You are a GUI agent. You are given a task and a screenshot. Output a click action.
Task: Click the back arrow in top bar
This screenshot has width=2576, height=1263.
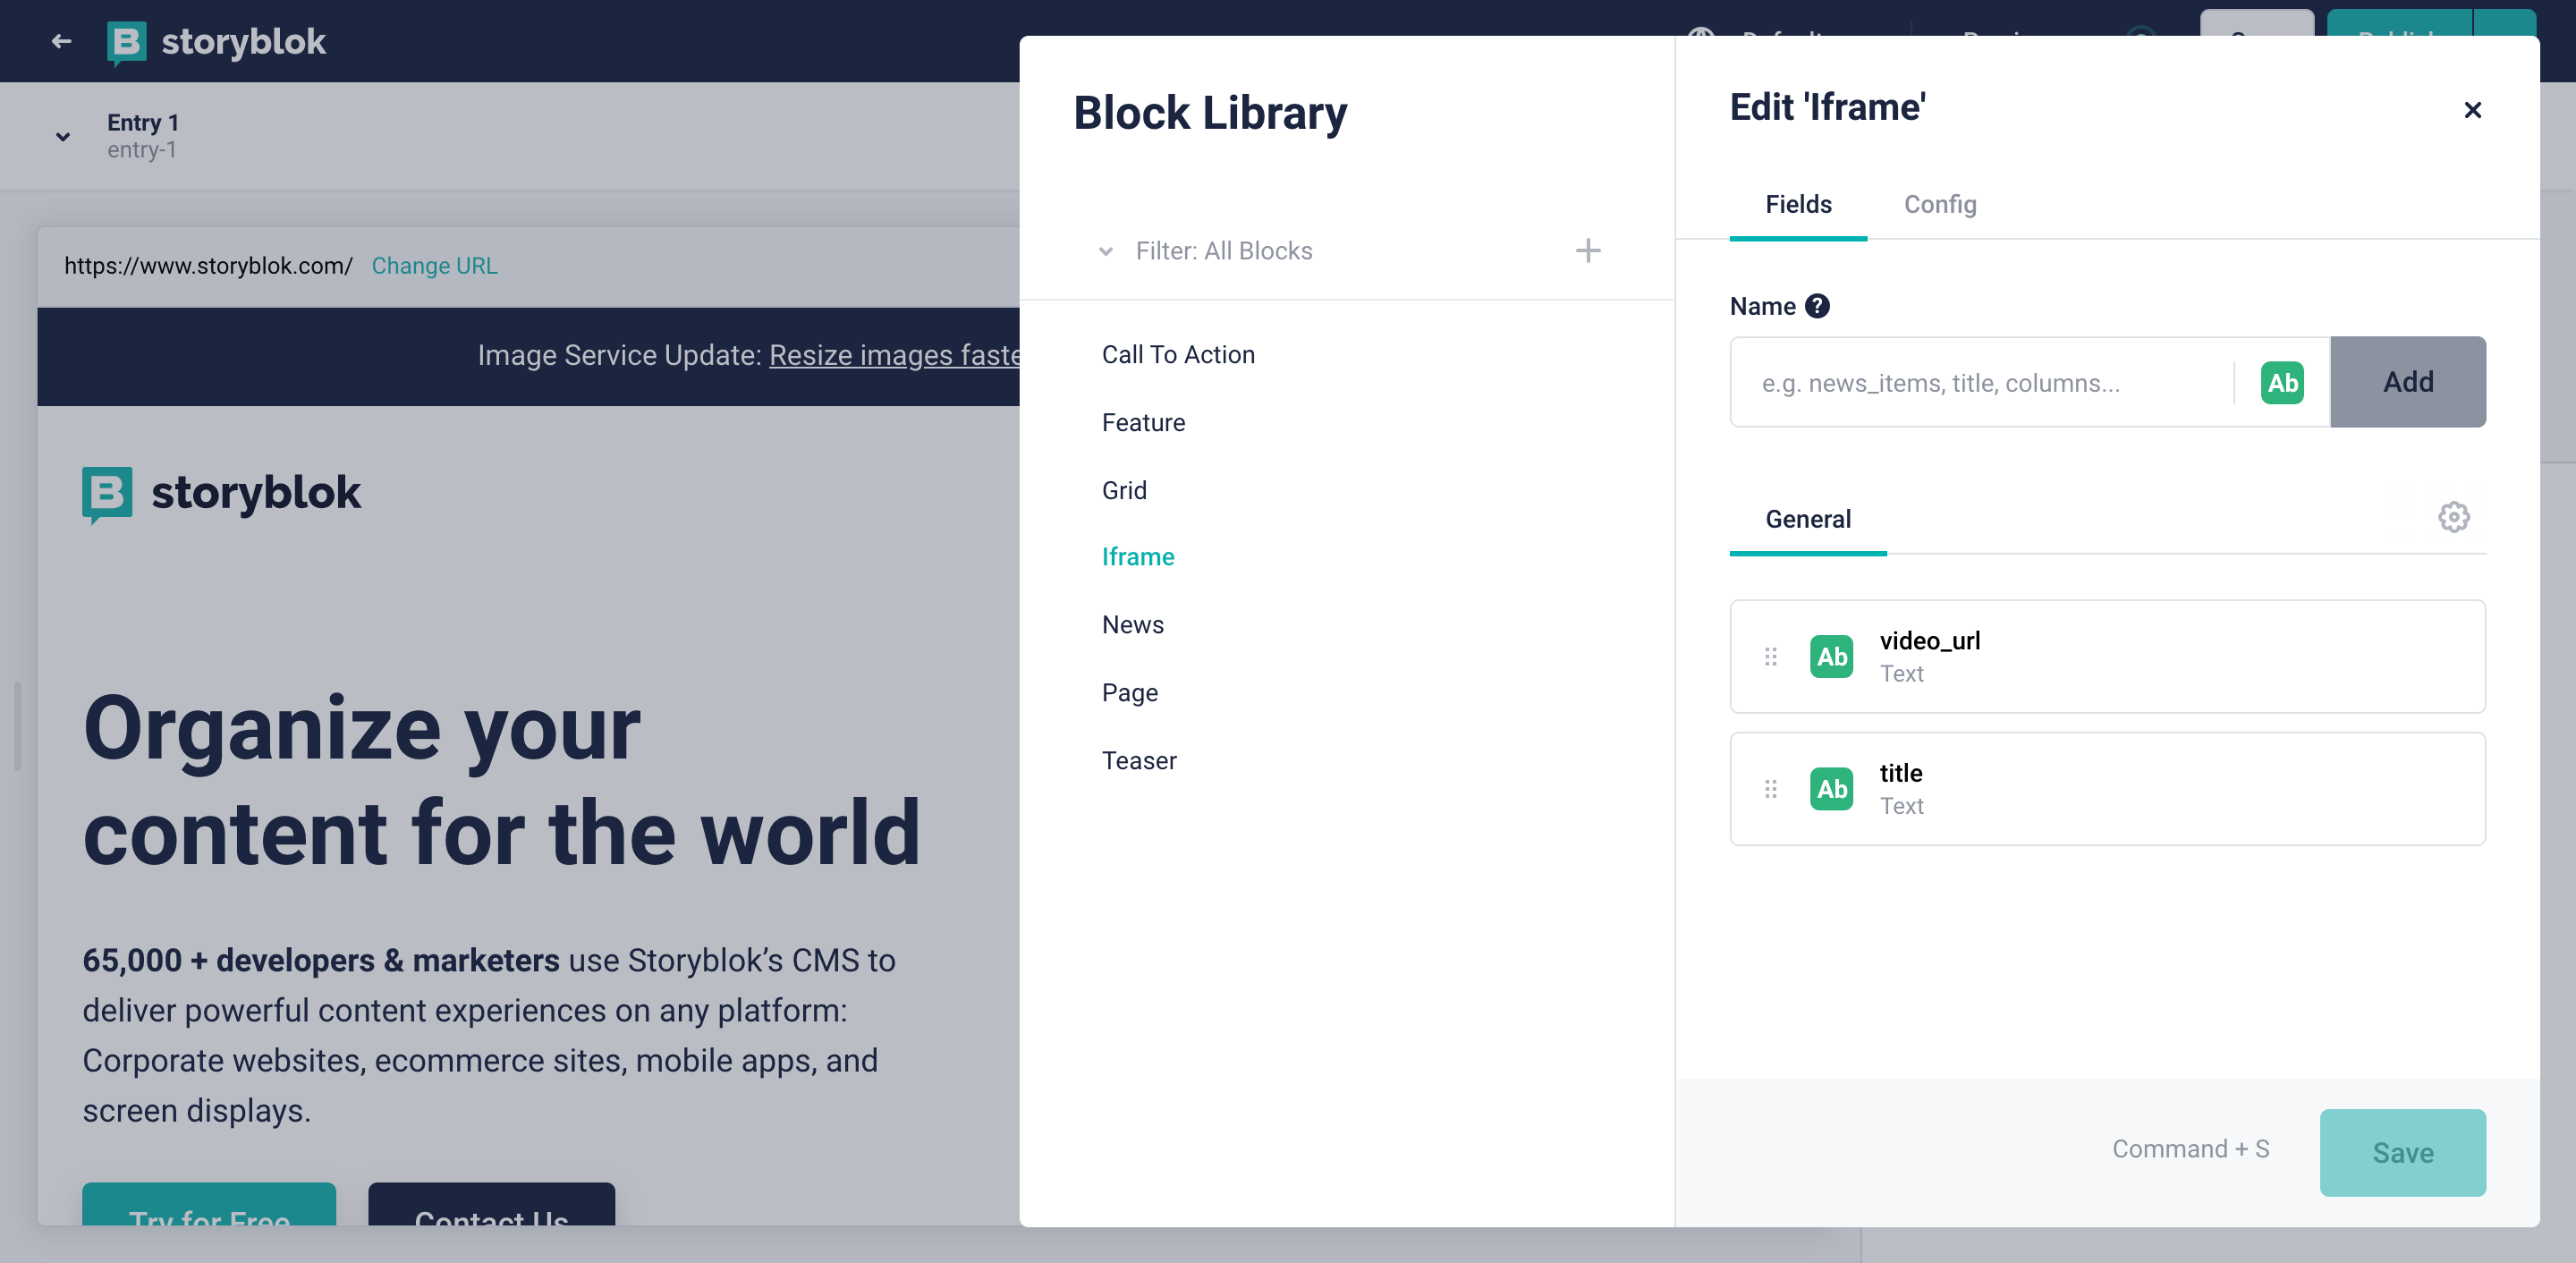click(61, 41)
